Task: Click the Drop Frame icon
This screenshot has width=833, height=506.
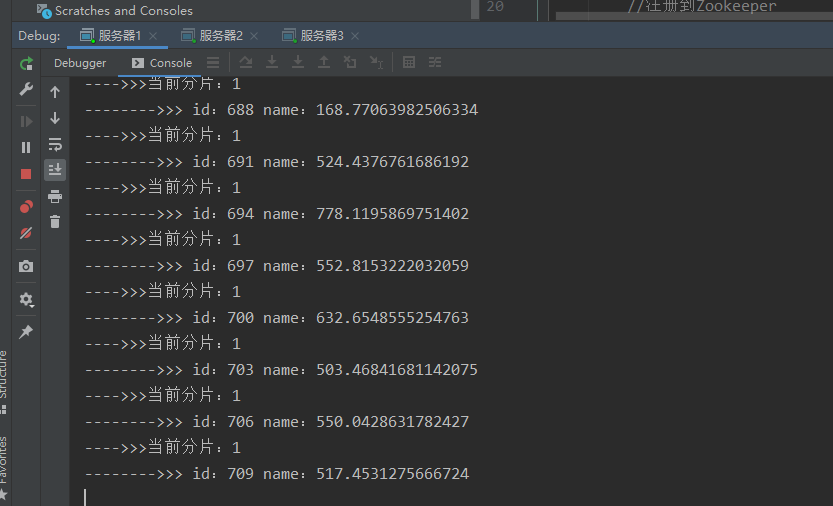Action: (350, 62)
